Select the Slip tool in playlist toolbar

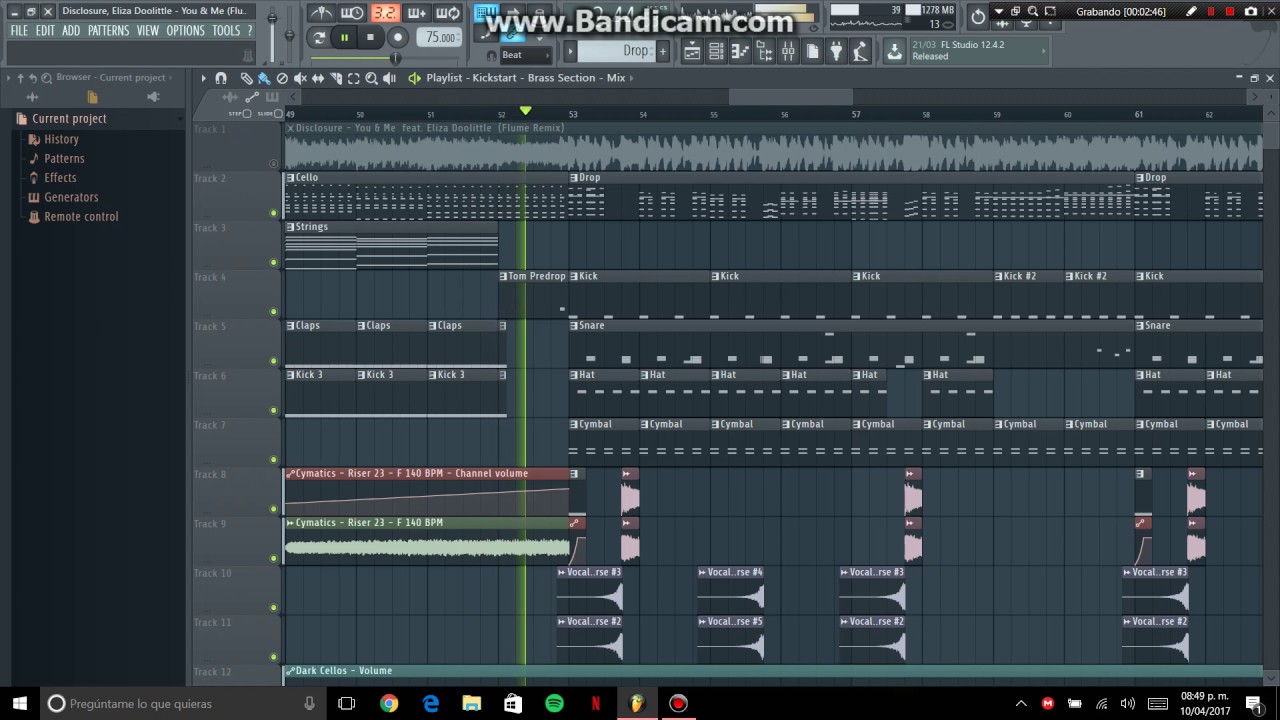pyautogui.click(x=318, y=78)
